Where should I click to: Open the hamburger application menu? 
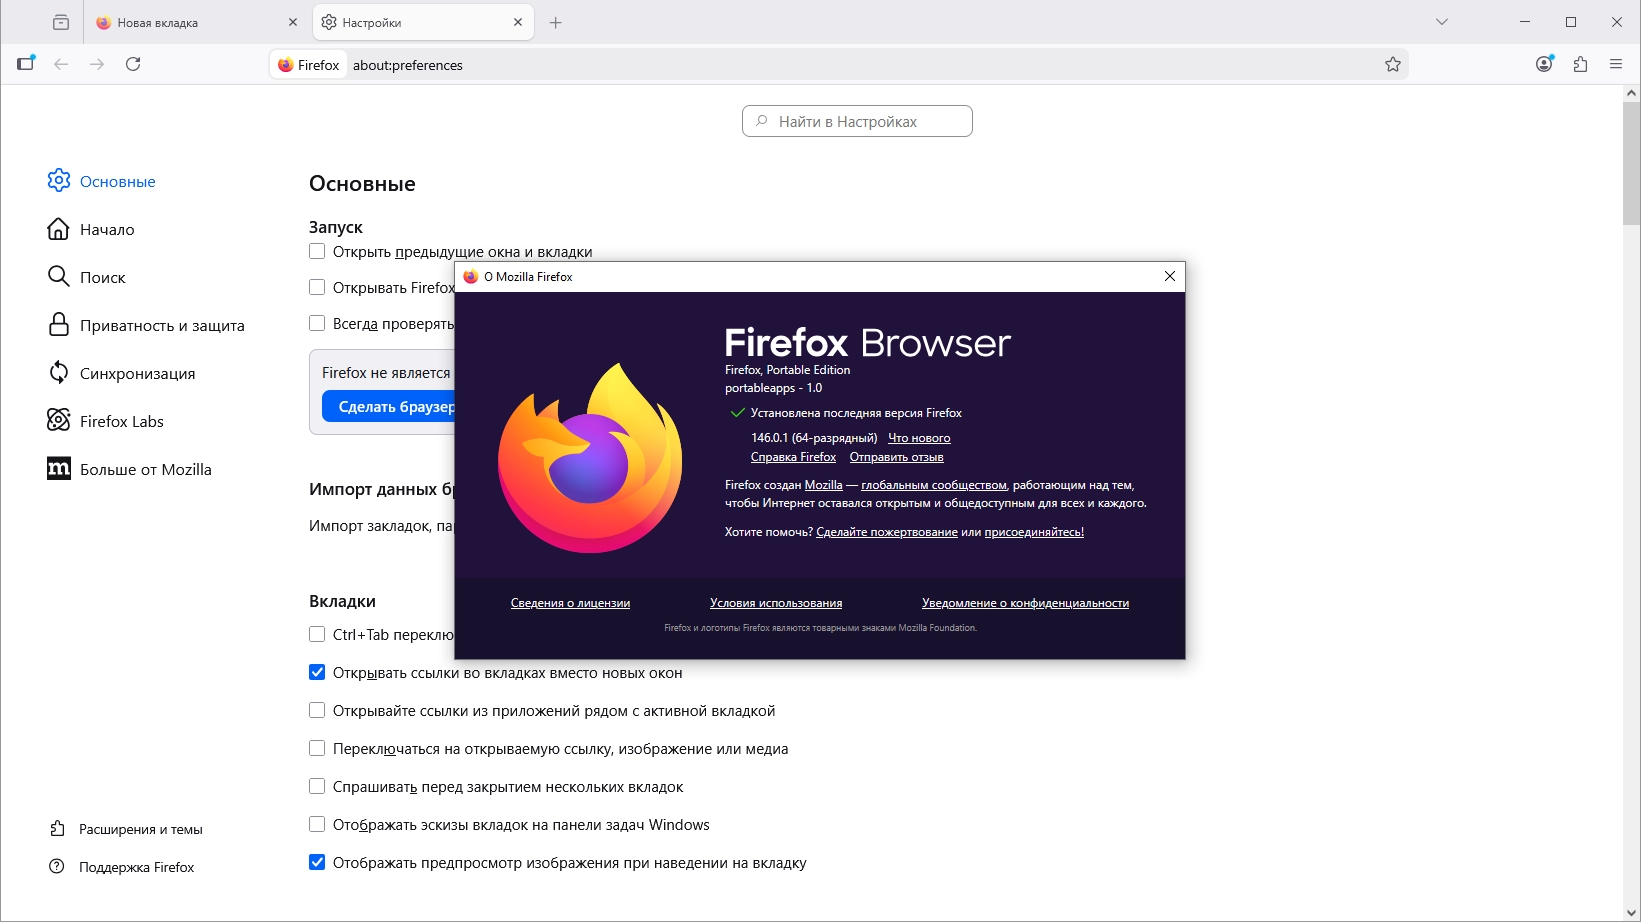click(1616, 64)
